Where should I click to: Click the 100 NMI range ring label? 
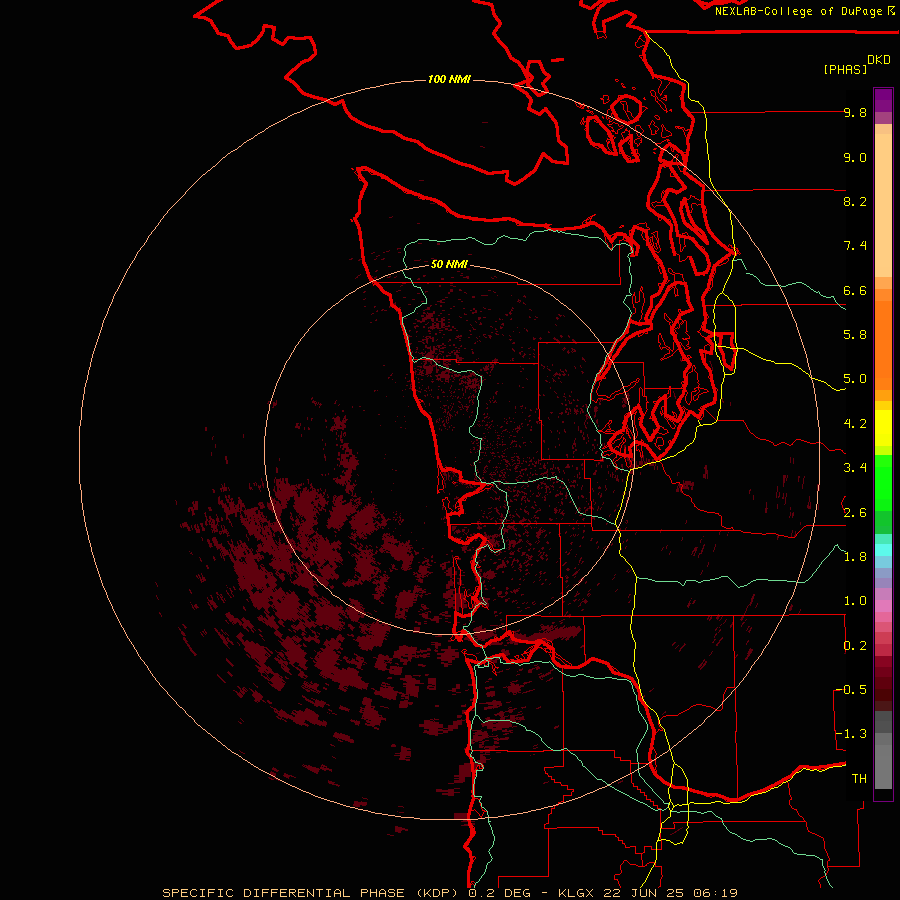pos(449,79)
